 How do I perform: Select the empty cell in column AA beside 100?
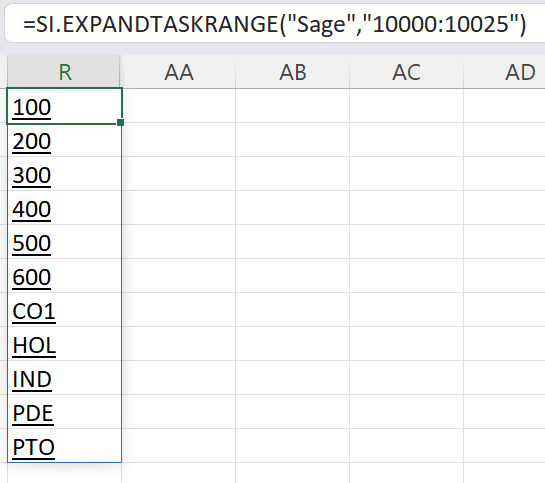pyautogui.click(x=179, y=106)
